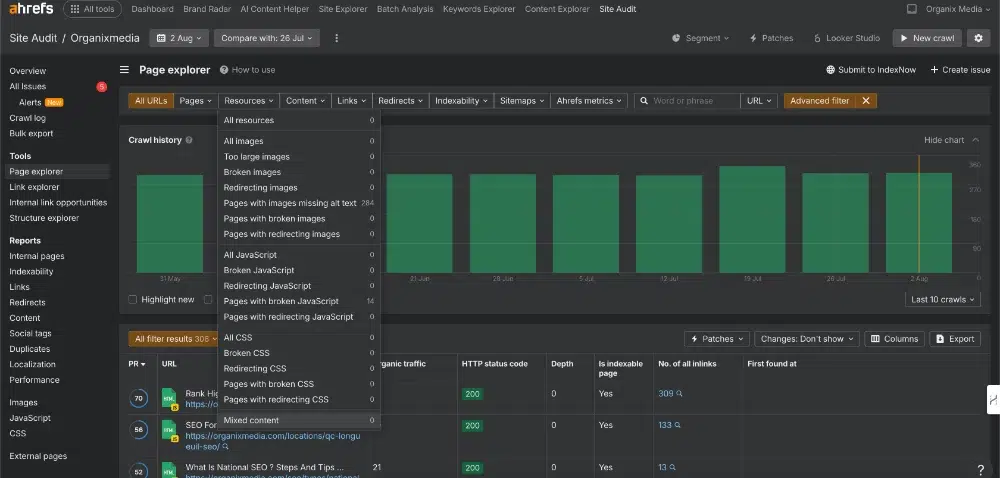Screen dimensions: 1000x478
Task: Click the Looker Studio button
Action: (847, 38)
